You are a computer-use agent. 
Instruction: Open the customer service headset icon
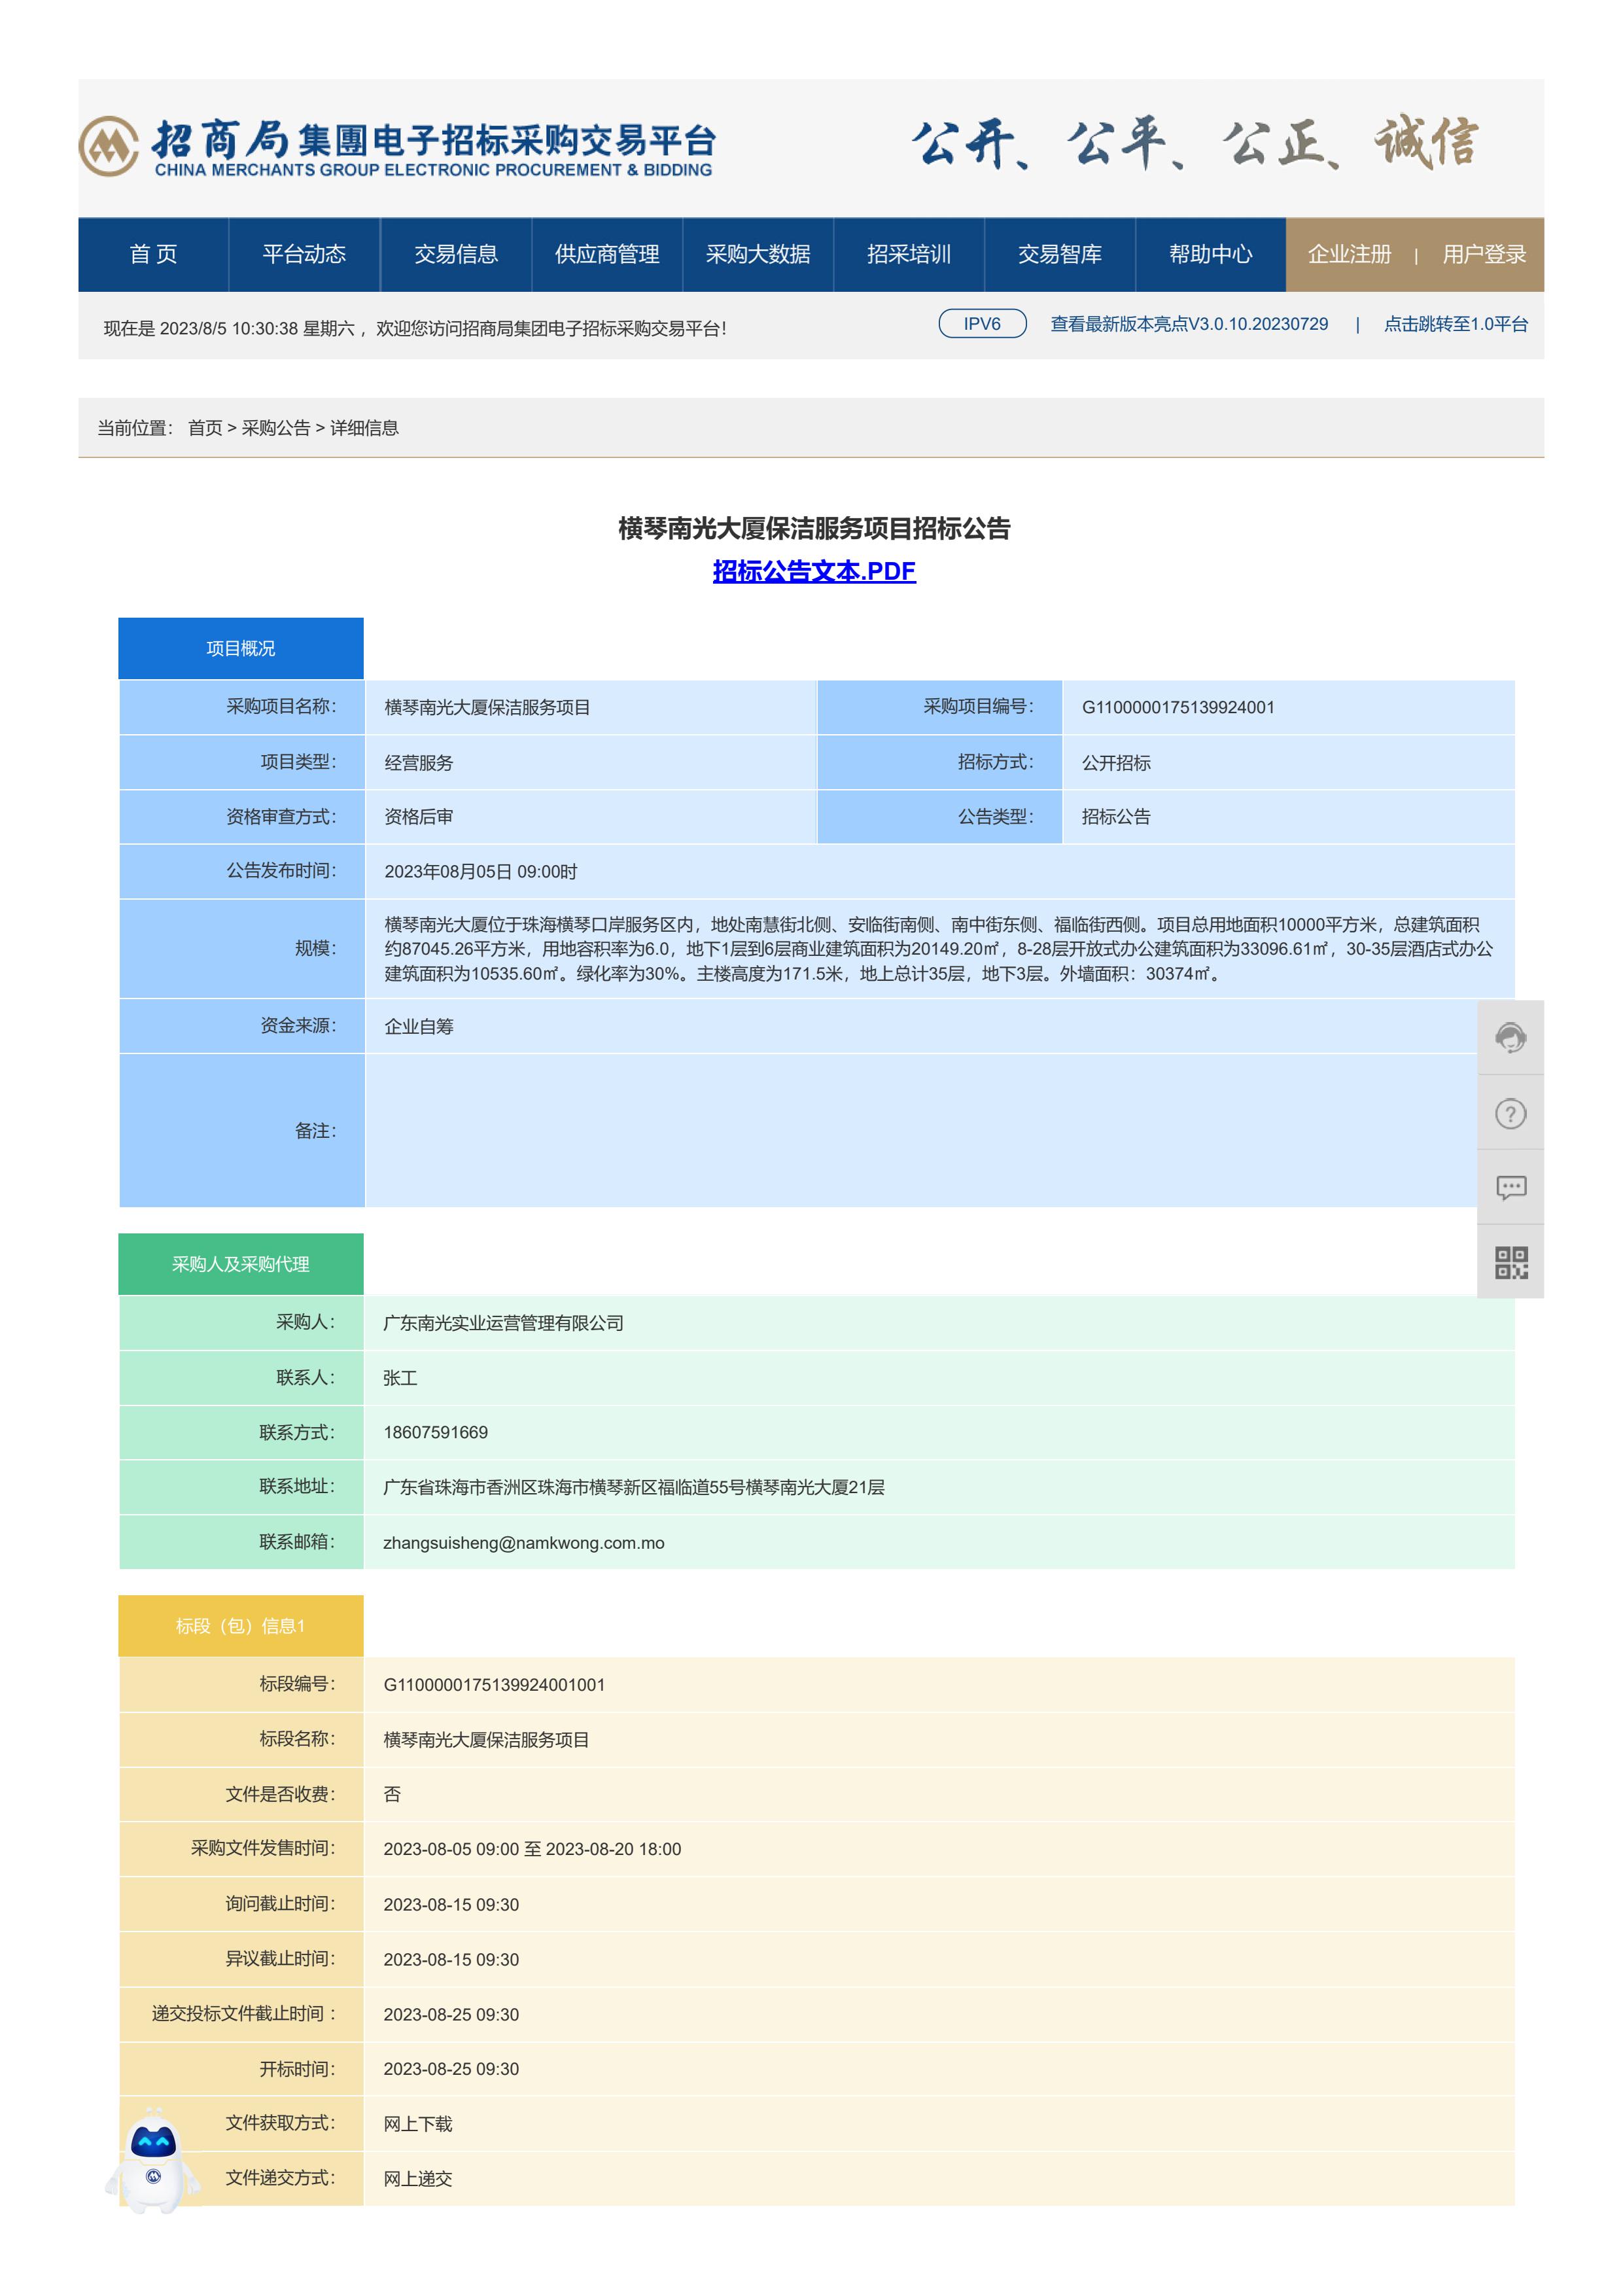pyautogui.click(x=1510, y=1038)
